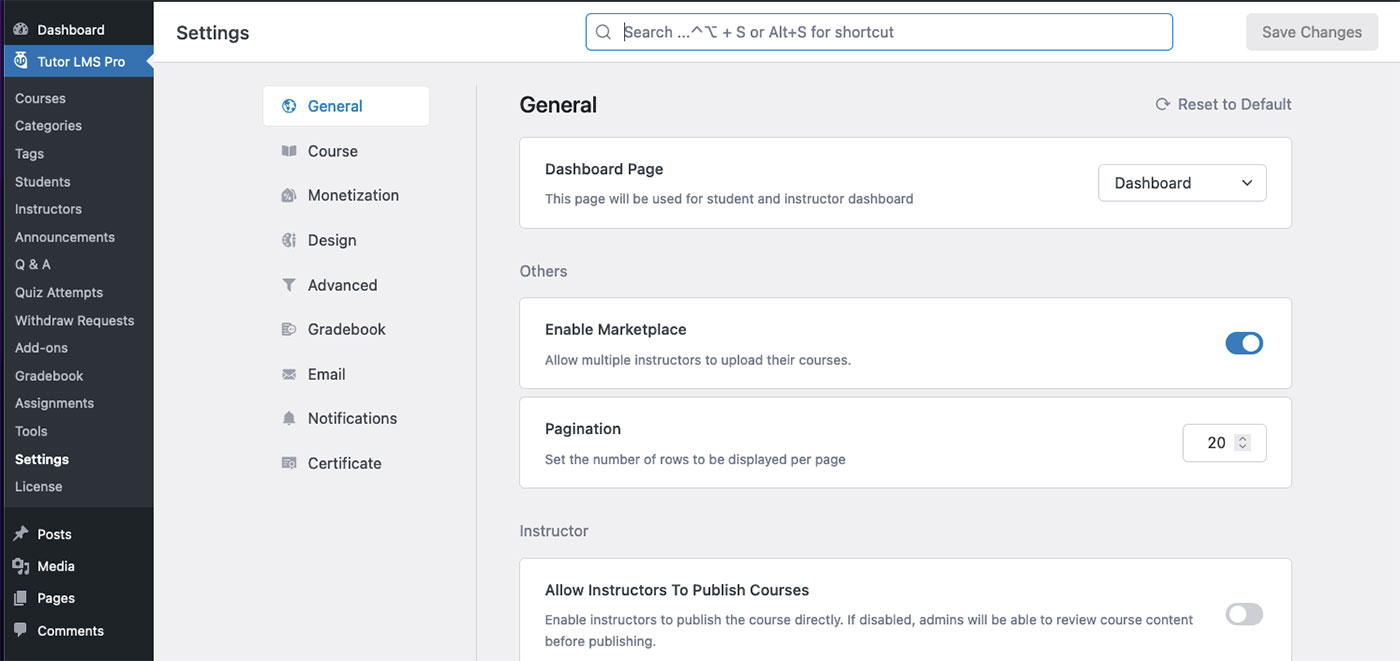Click the Save Changes button
The image size is (1400, 661).
tap(1311, 32)
